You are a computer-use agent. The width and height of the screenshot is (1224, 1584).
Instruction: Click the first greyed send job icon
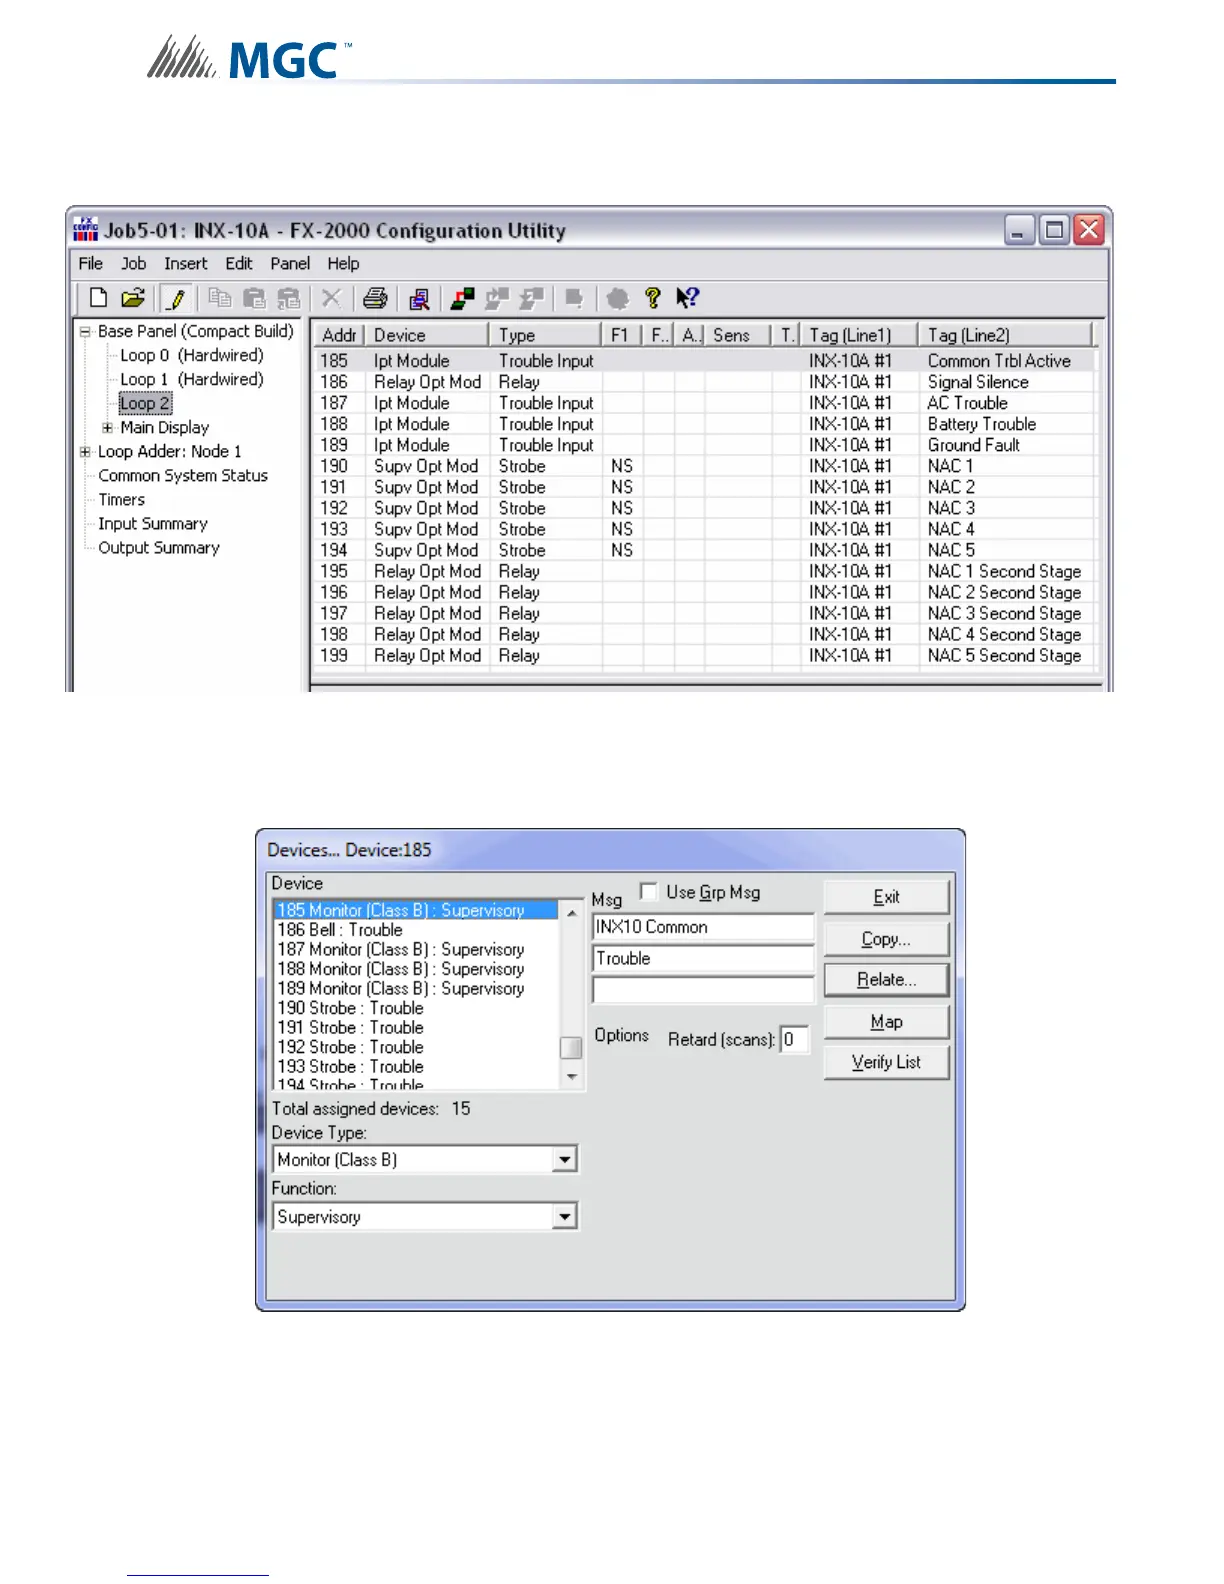[497, 298]
